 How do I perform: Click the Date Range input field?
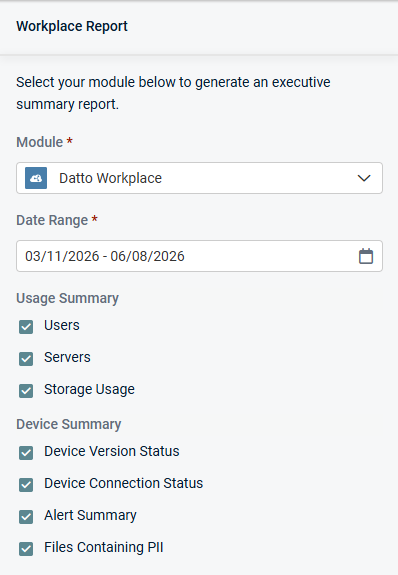click(x=199, y=256)
